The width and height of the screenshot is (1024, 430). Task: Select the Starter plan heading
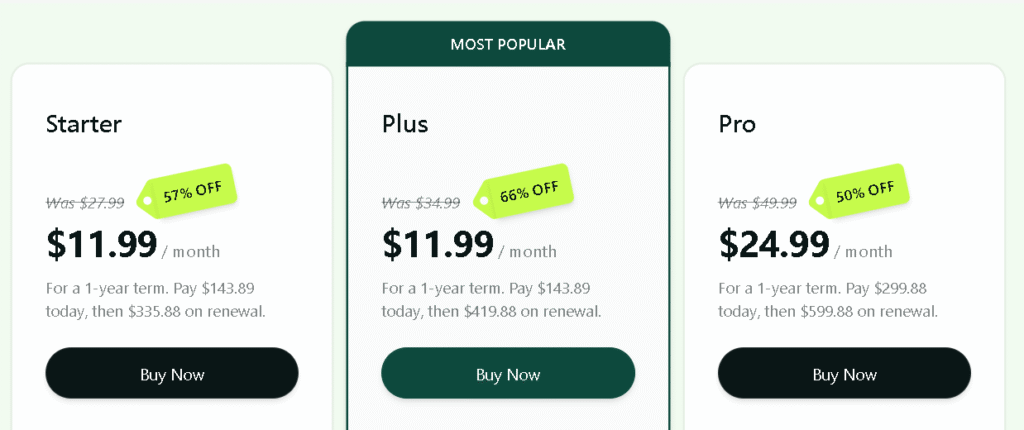point(84,124)
